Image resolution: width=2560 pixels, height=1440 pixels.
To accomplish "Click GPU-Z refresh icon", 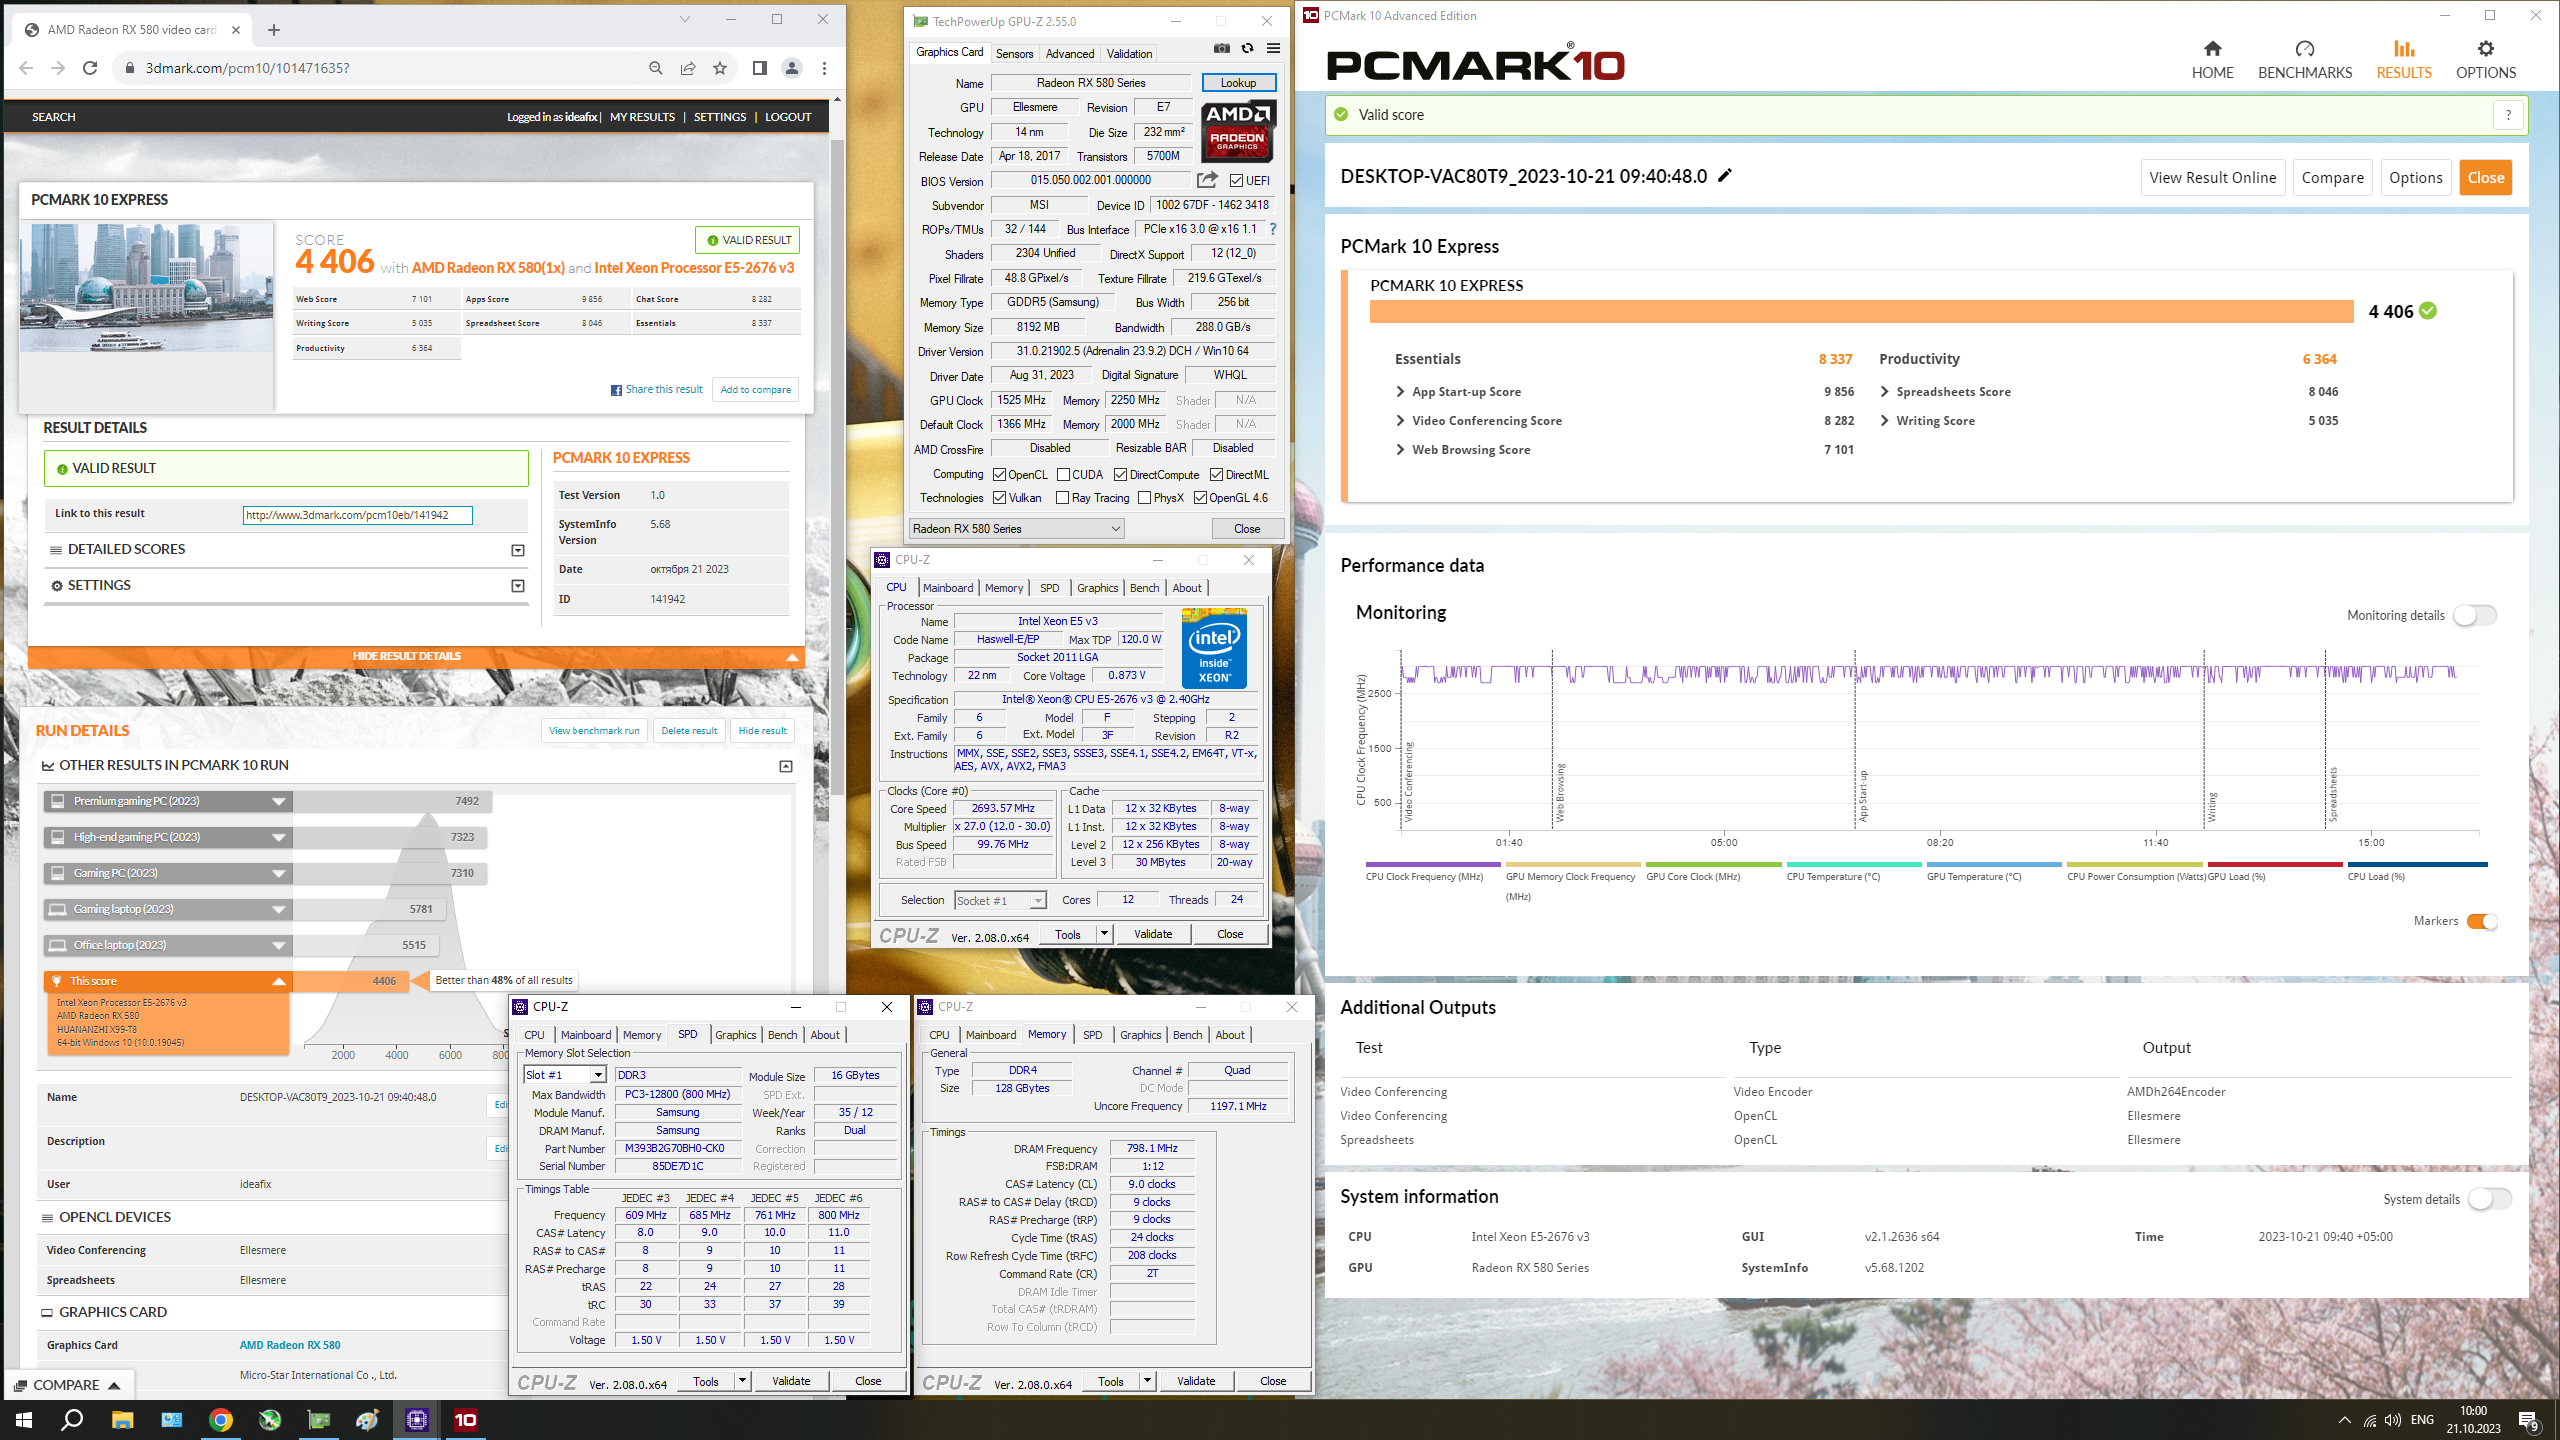I will point(1247,49).
